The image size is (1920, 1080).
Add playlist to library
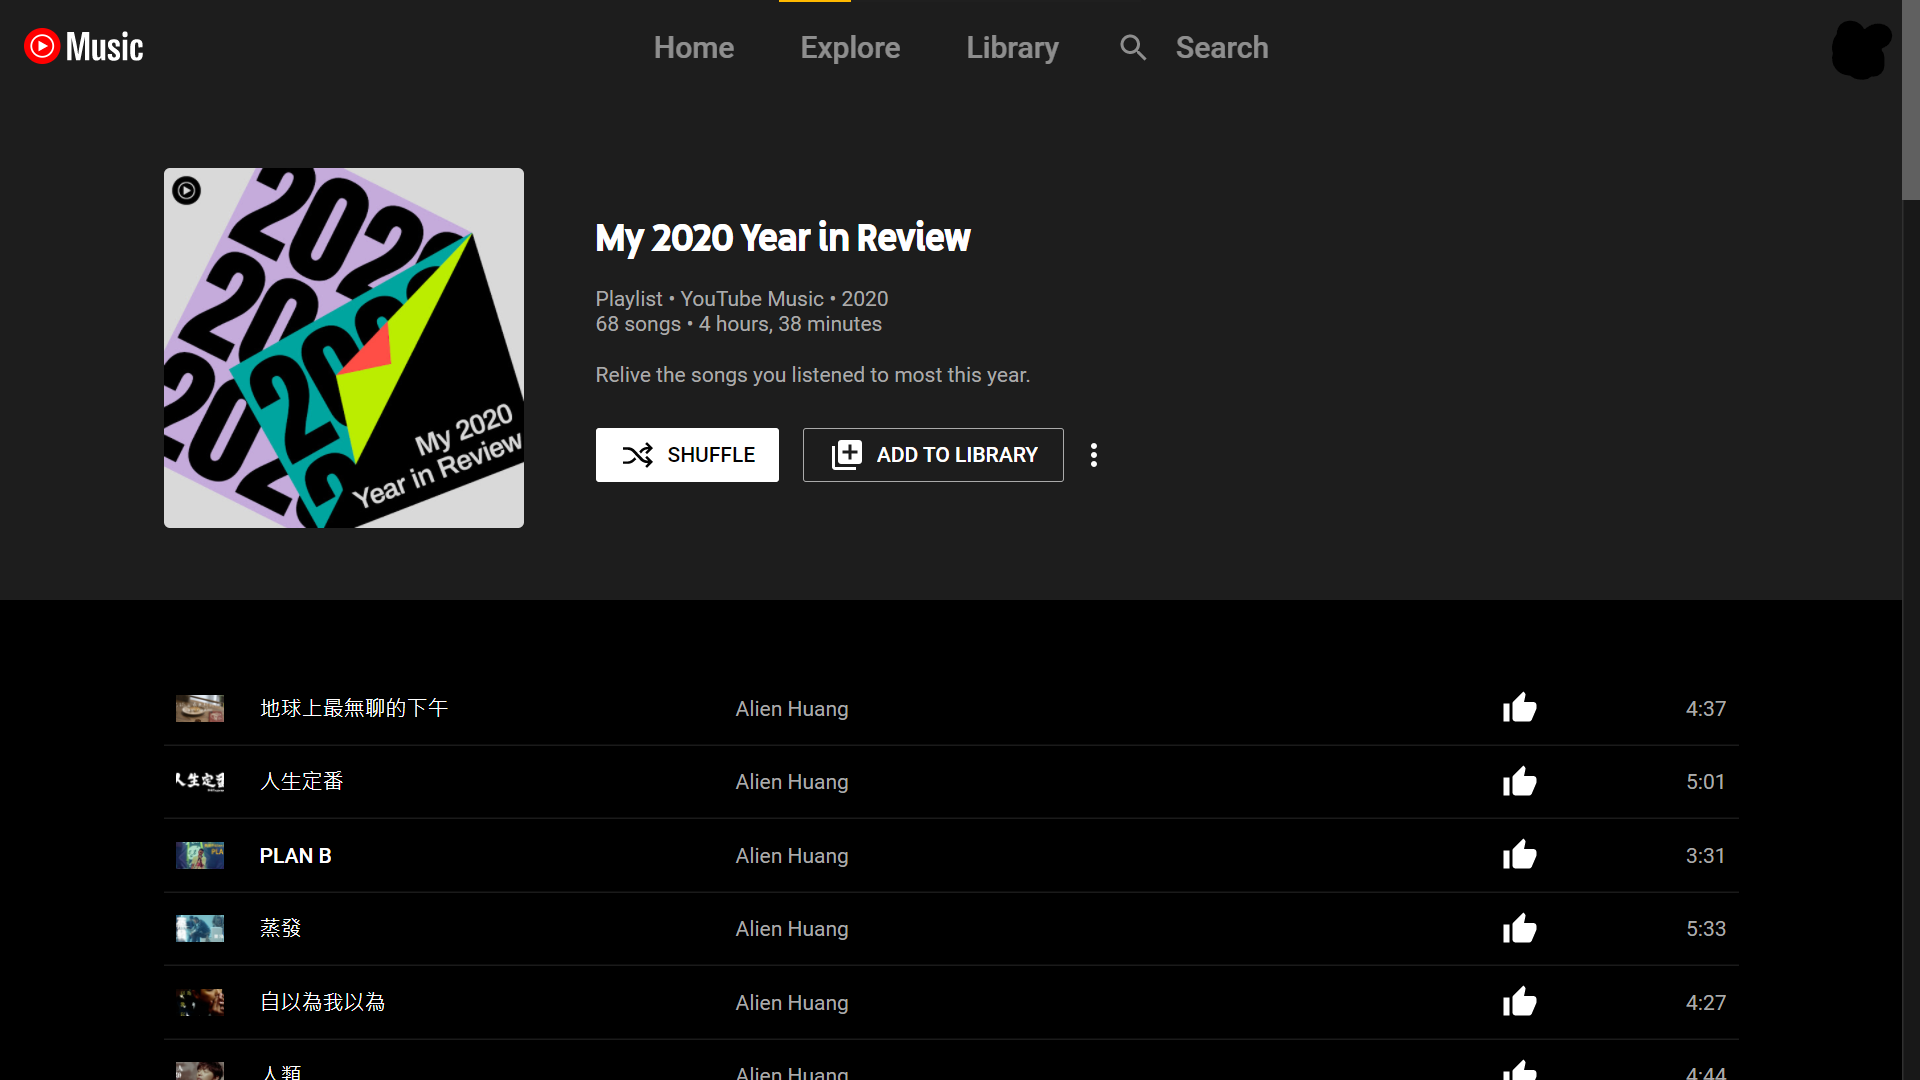pos(933,455)
